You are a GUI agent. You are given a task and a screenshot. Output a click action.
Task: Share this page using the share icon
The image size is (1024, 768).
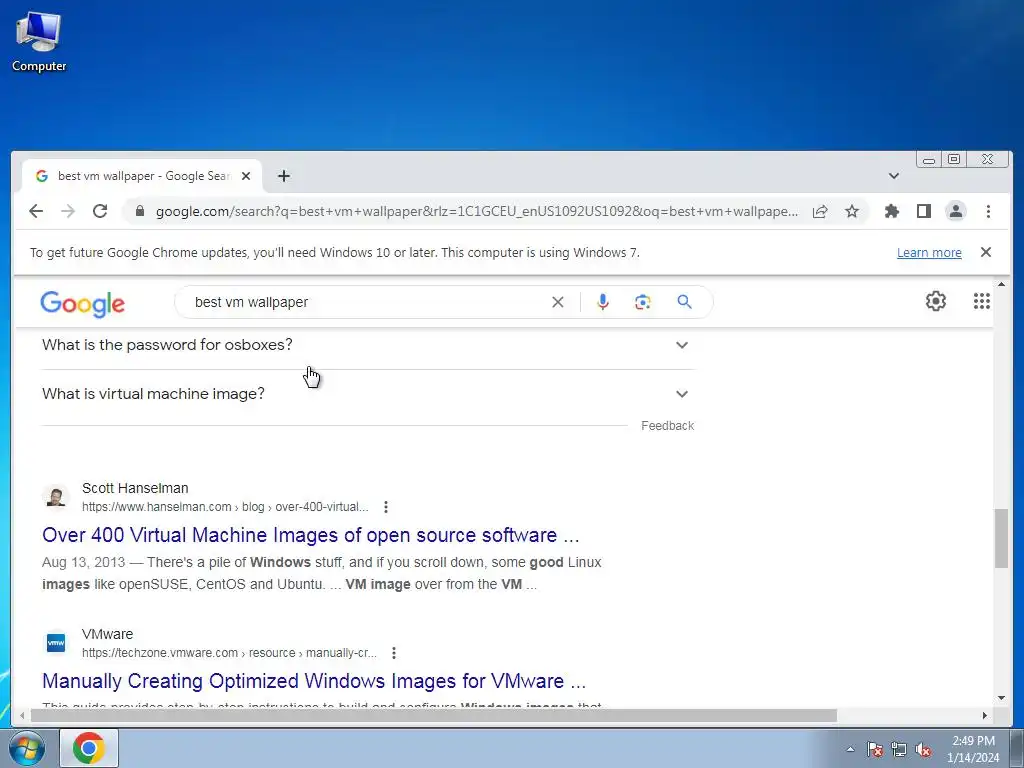pos(820,211)
